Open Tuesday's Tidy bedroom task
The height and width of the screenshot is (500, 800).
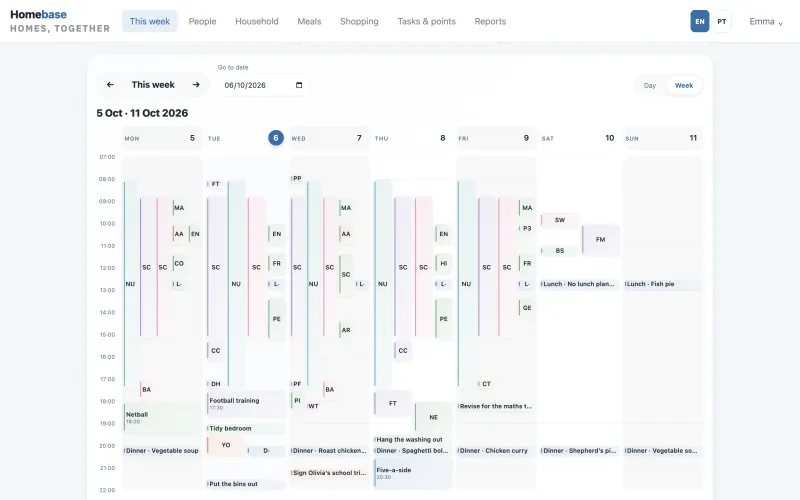coord(246,429)
